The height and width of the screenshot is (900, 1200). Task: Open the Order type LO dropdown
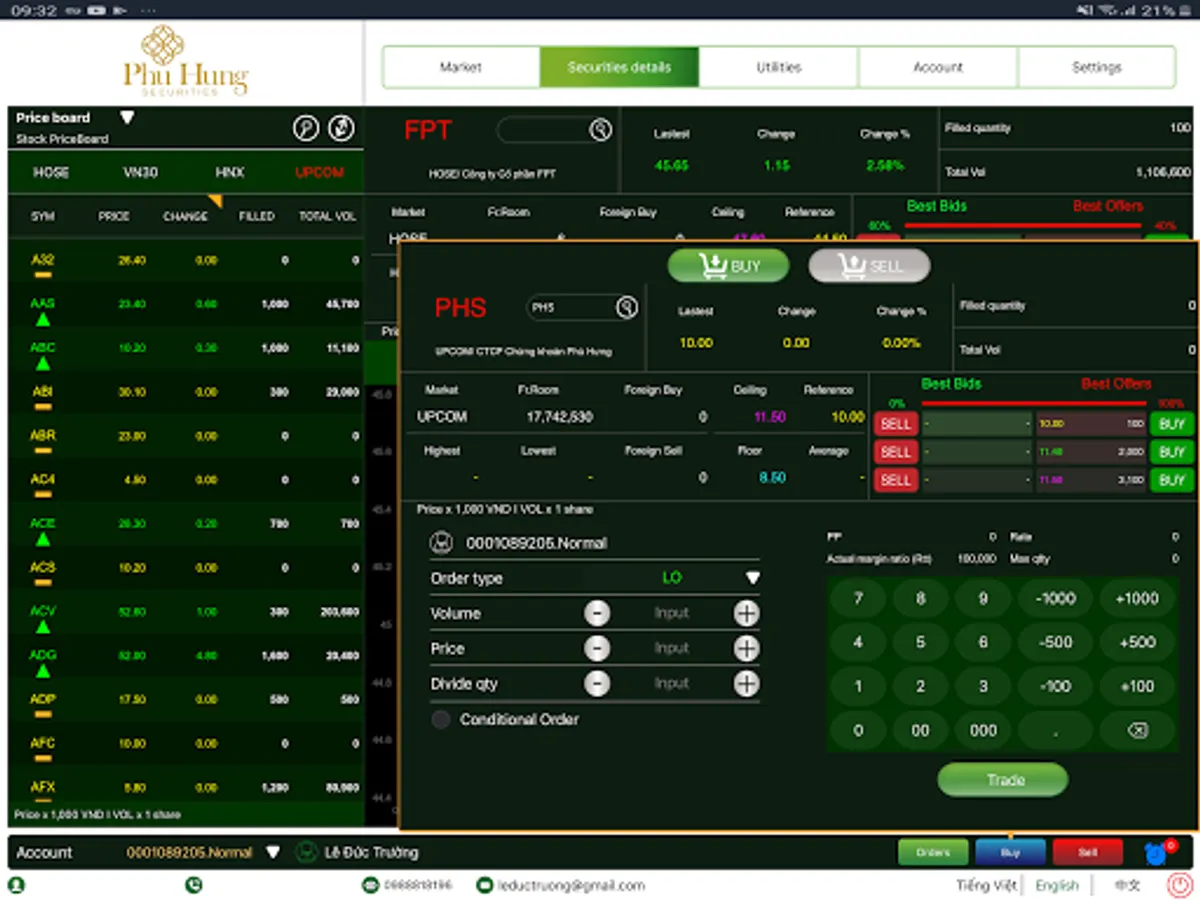tap(753, 578)
